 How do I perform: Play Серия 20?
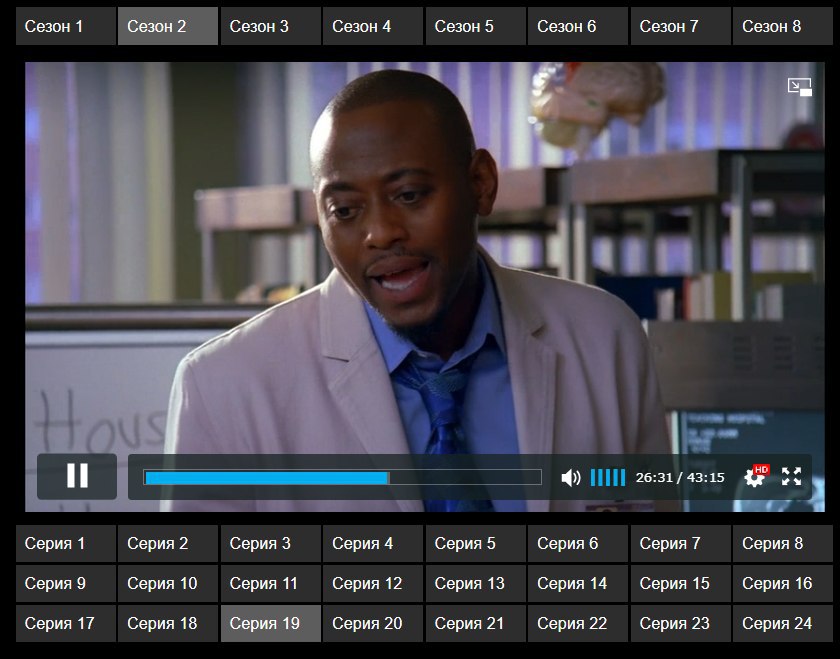pyautogui.click(x=373, y=624)
